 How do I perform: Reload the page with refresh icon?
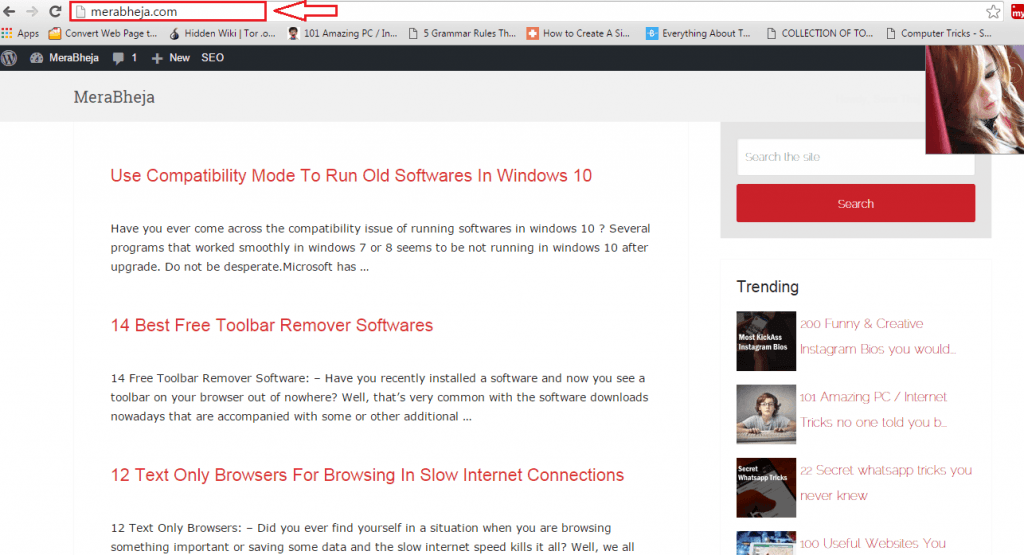pos(55,12)
